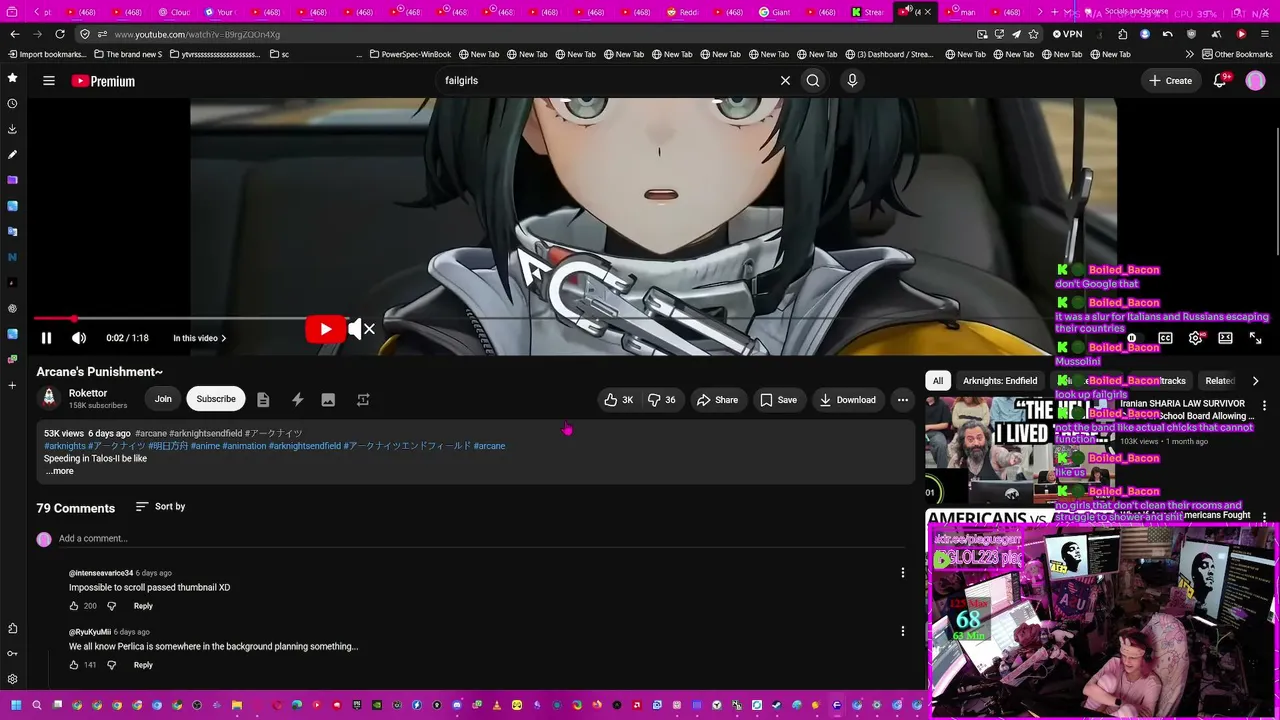
Task: Open File Explorer from the taskbar
Action: tap(237, 706)
